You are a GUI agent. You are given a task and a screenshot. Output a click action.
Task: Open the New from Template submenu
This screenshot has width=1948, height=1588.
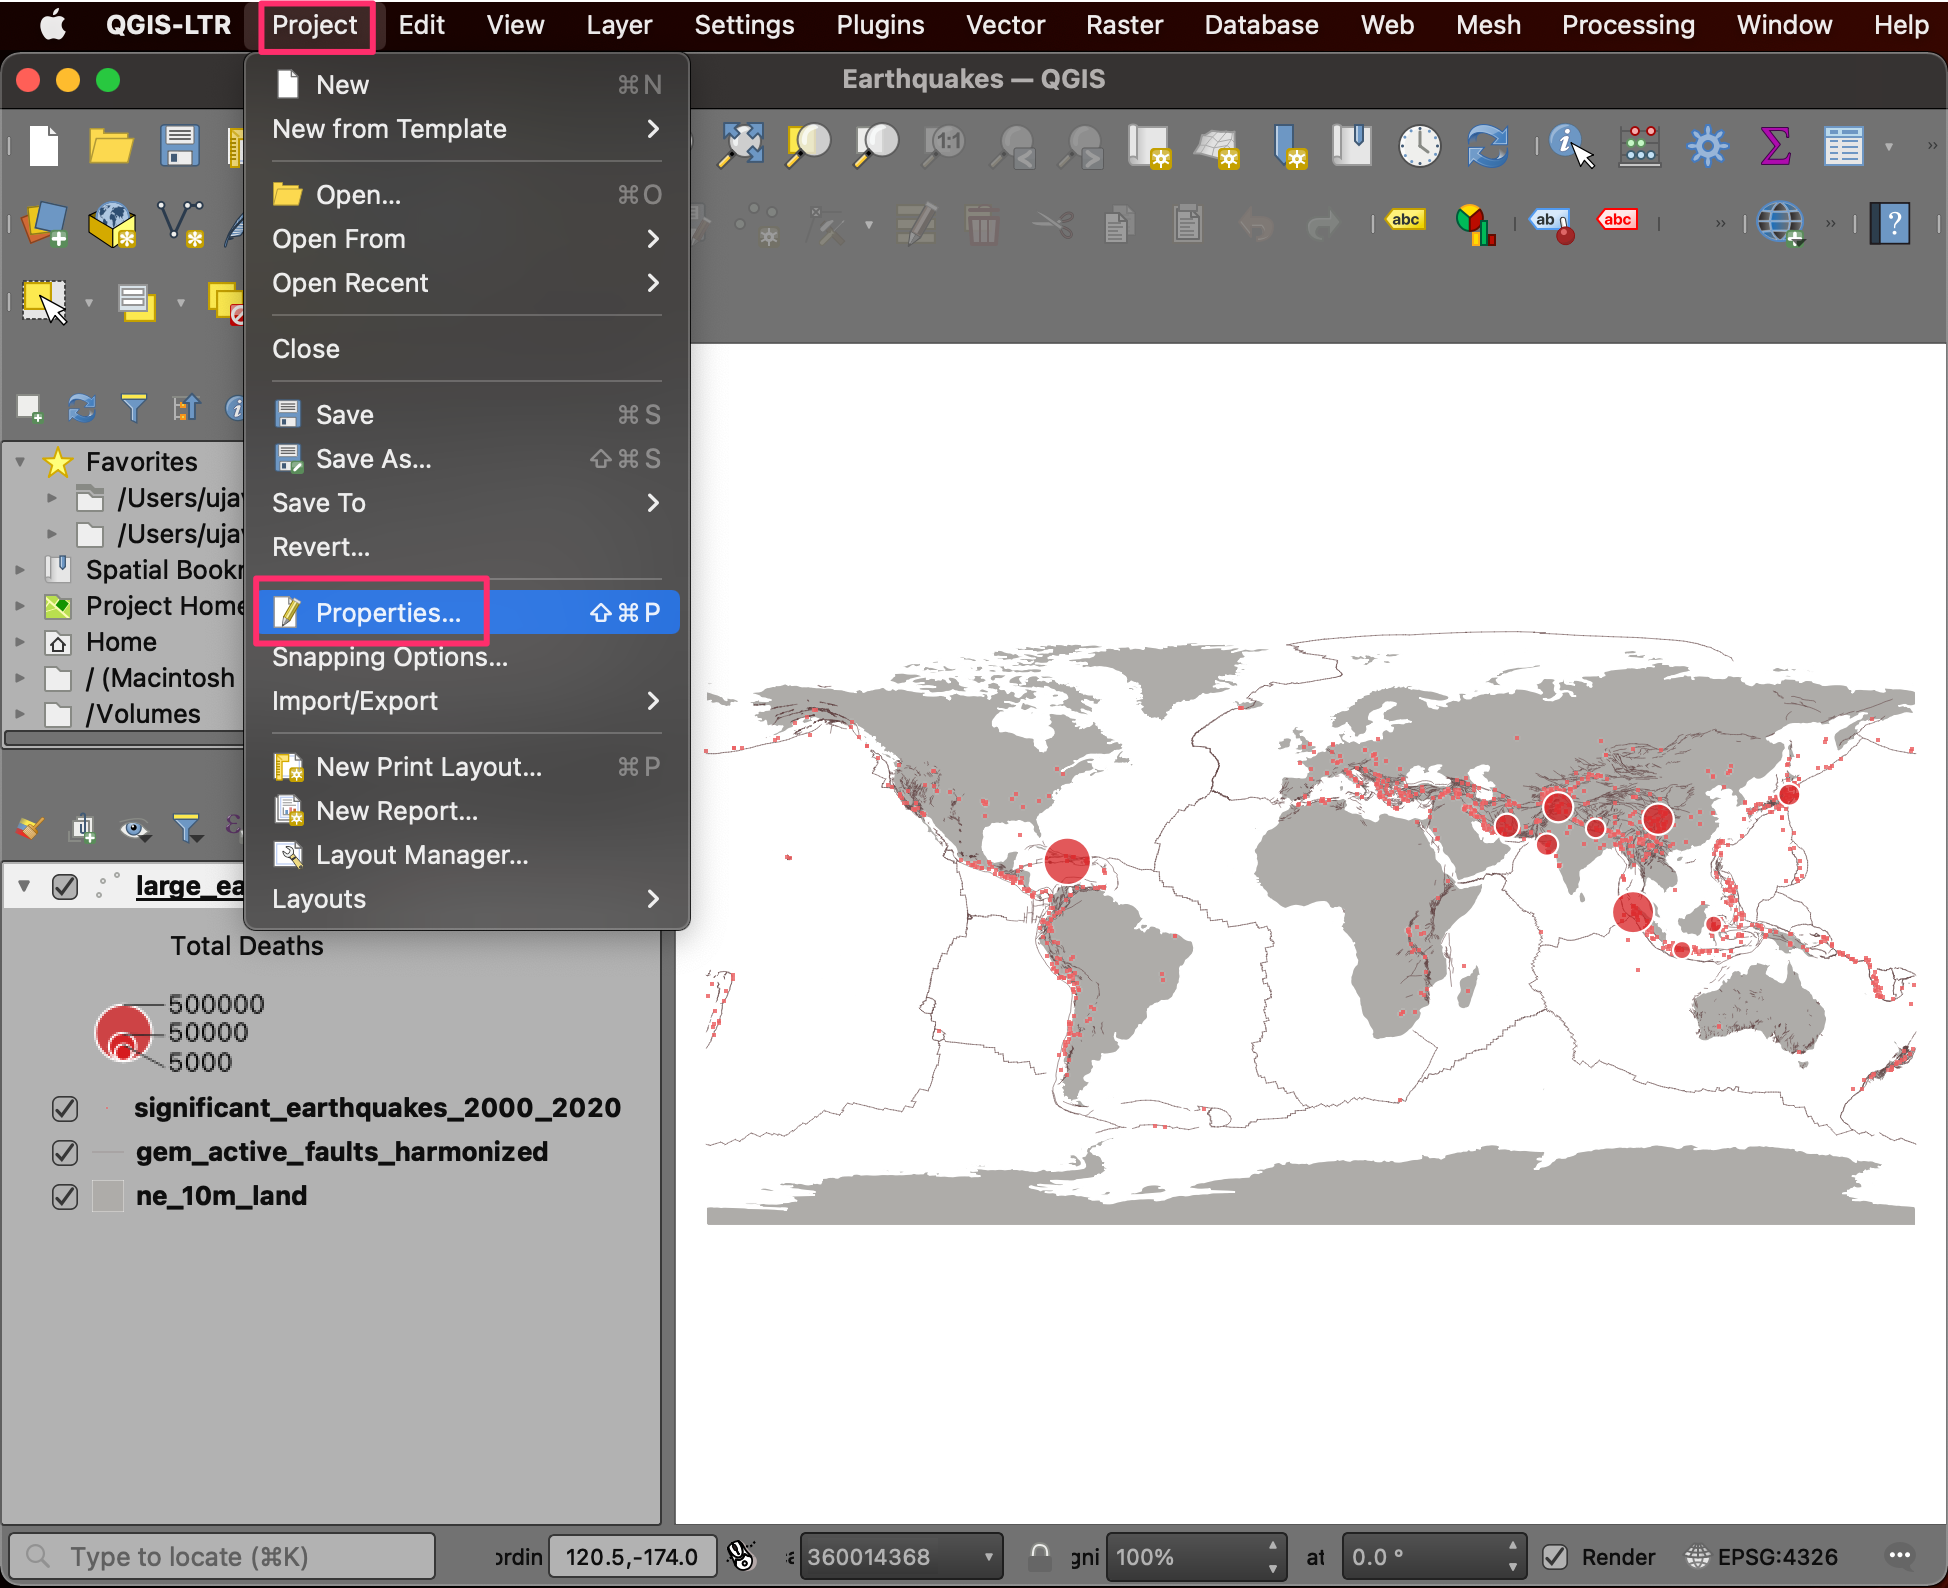coord(467,129)
